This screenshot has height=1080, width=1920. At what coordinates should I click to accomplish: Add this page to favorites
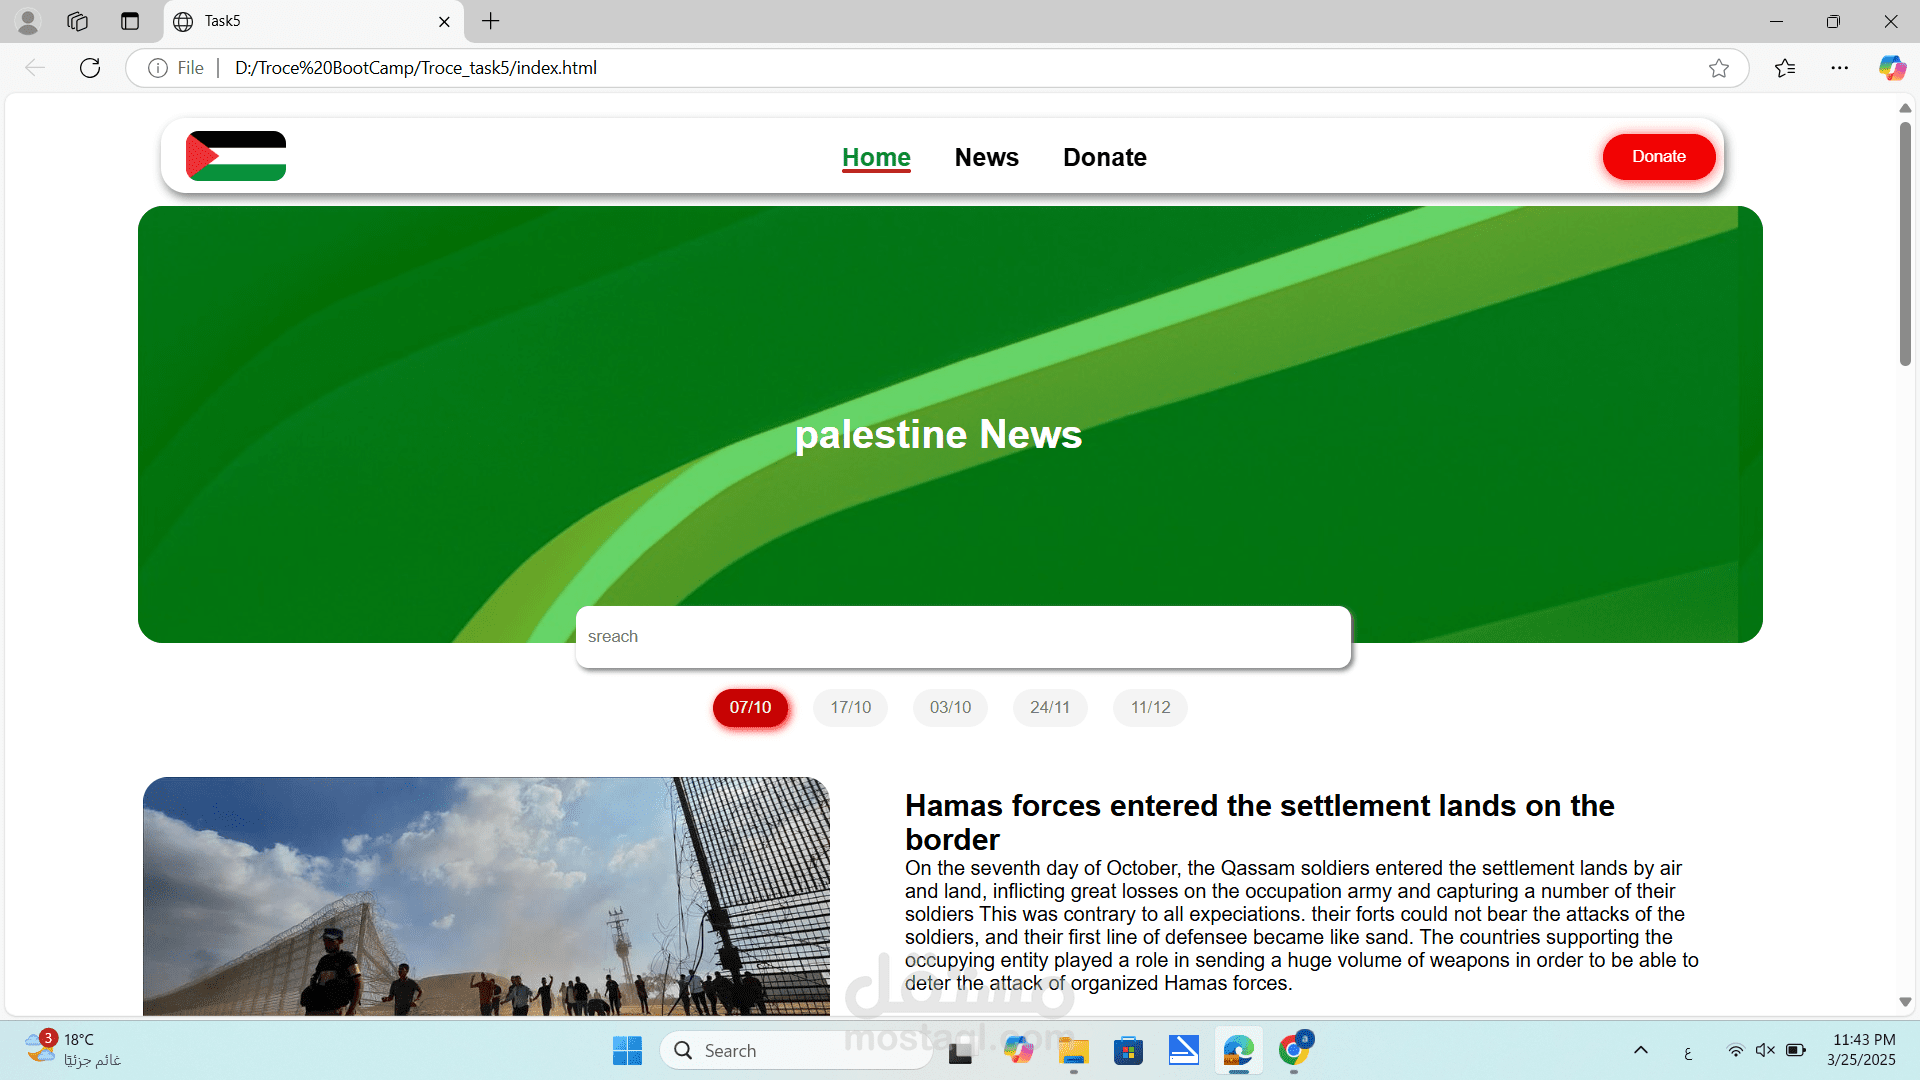1719,68
